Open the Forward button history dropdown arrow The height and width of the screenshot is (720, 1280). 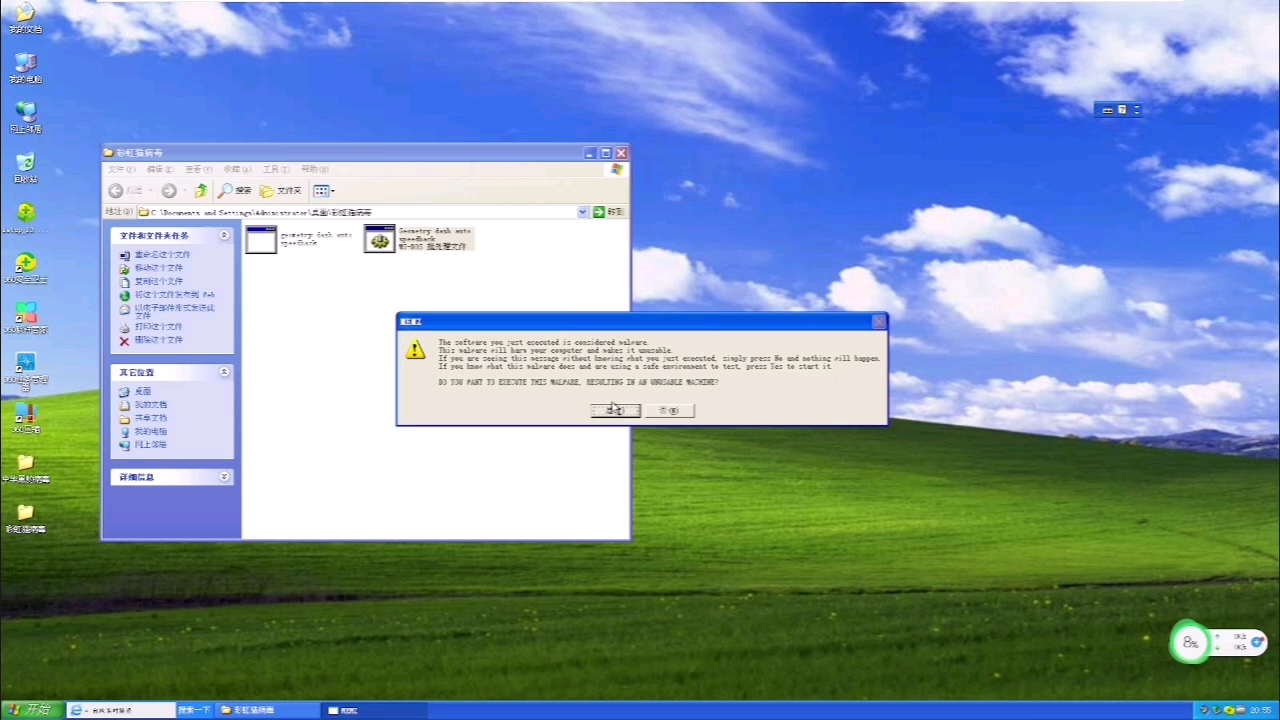click(x=183, y=191)
